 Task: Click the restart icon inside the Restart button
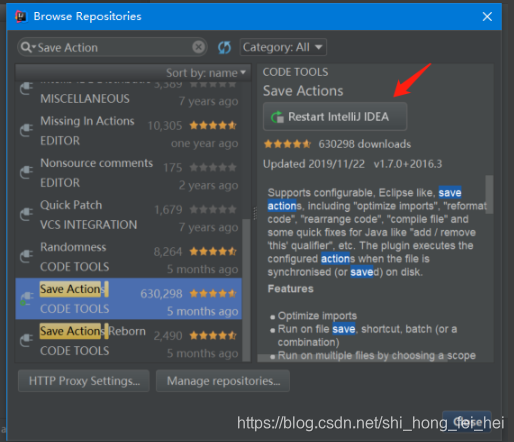(x=277, y=117)
